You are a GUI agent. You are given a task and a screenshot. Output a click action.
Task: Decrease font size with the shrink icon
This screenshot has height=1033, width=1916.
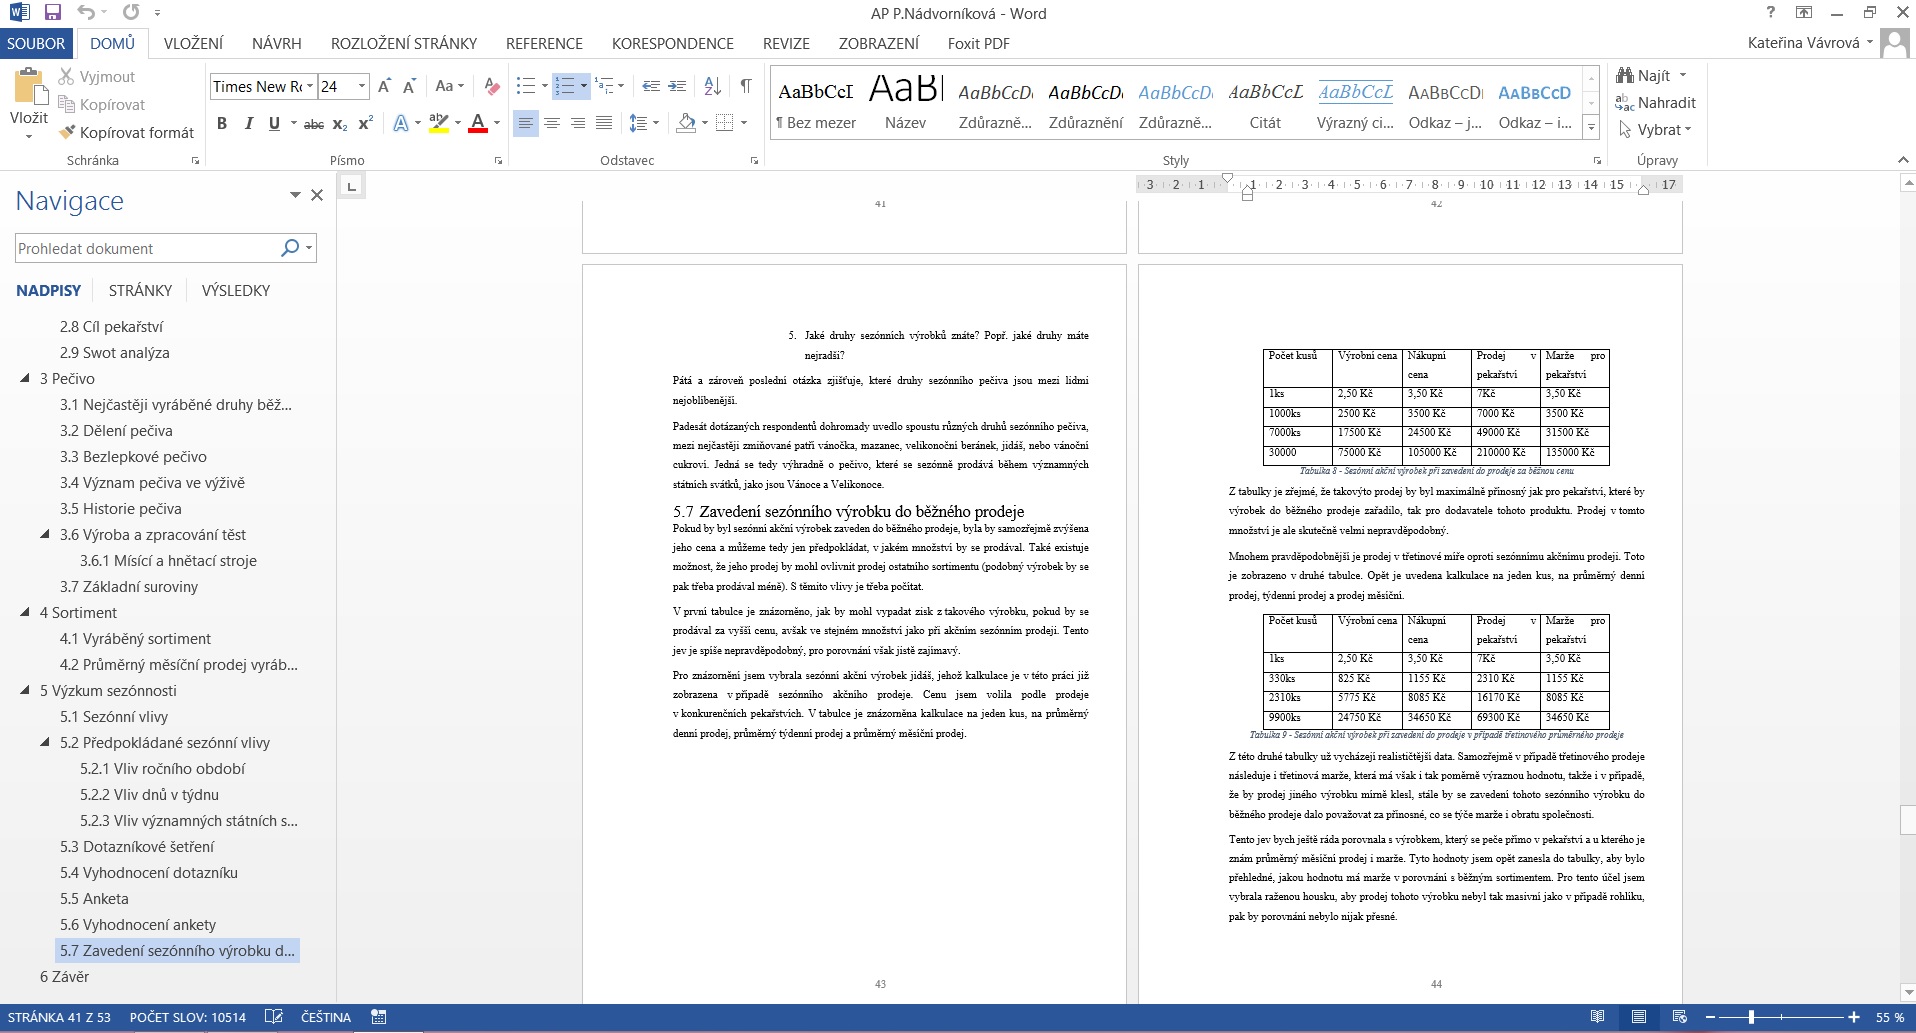pyautogui.click(x=409, y=87)
